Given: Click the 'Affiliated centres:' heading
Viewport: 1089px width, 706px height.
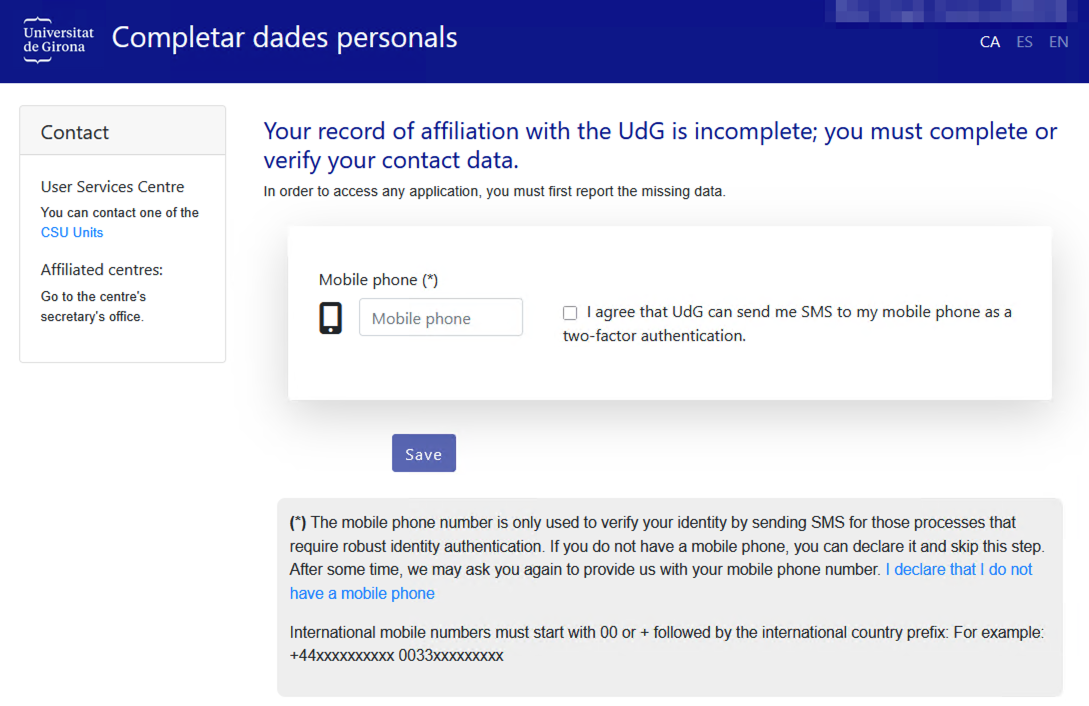Looking at the screenshot, I should 101,270.
